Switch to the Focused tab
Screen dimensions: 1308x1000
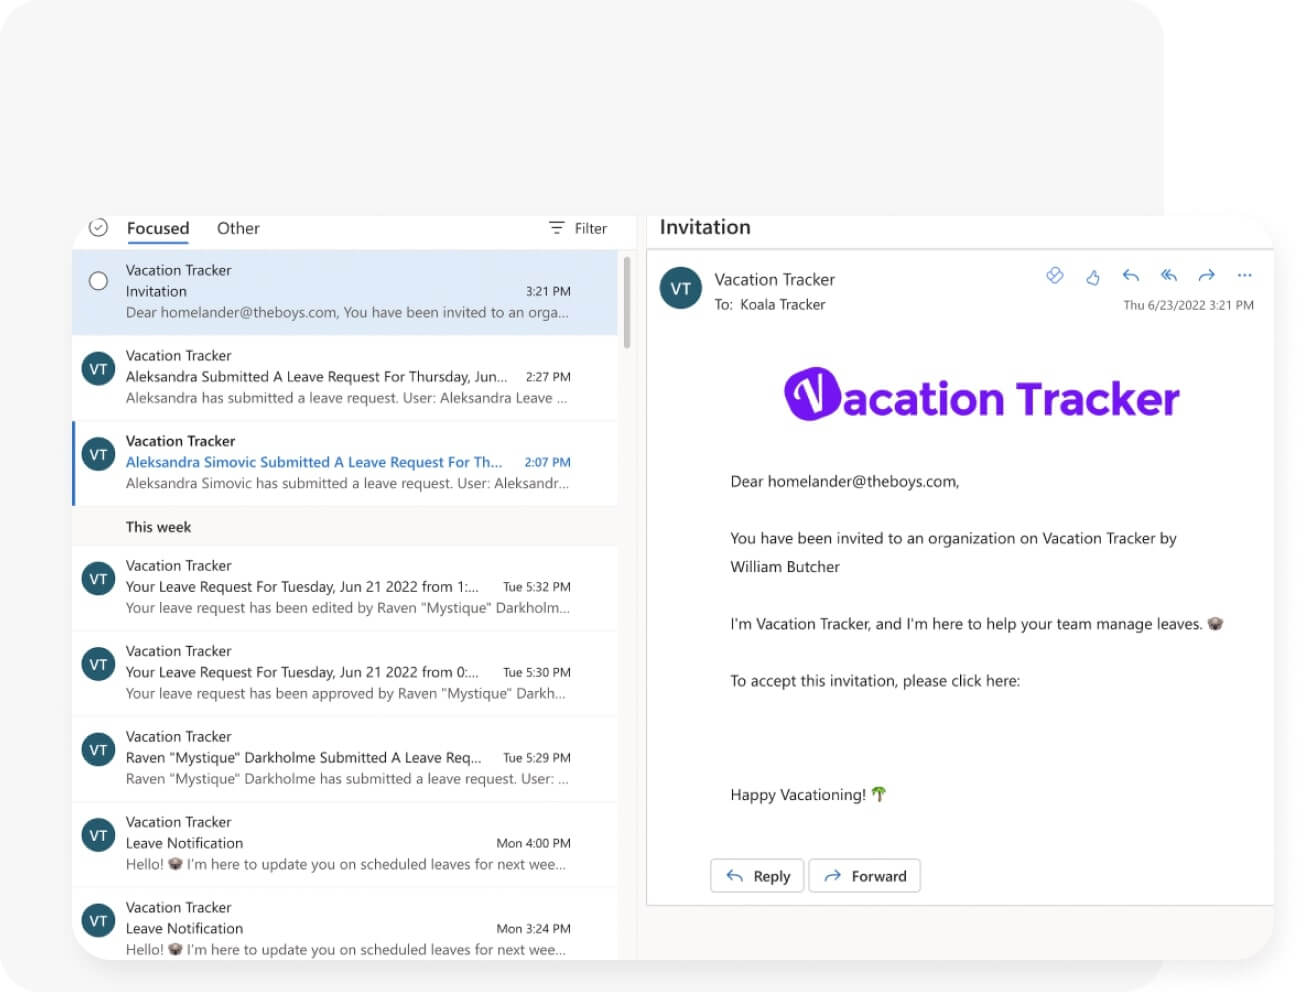[x=158, y=228]
